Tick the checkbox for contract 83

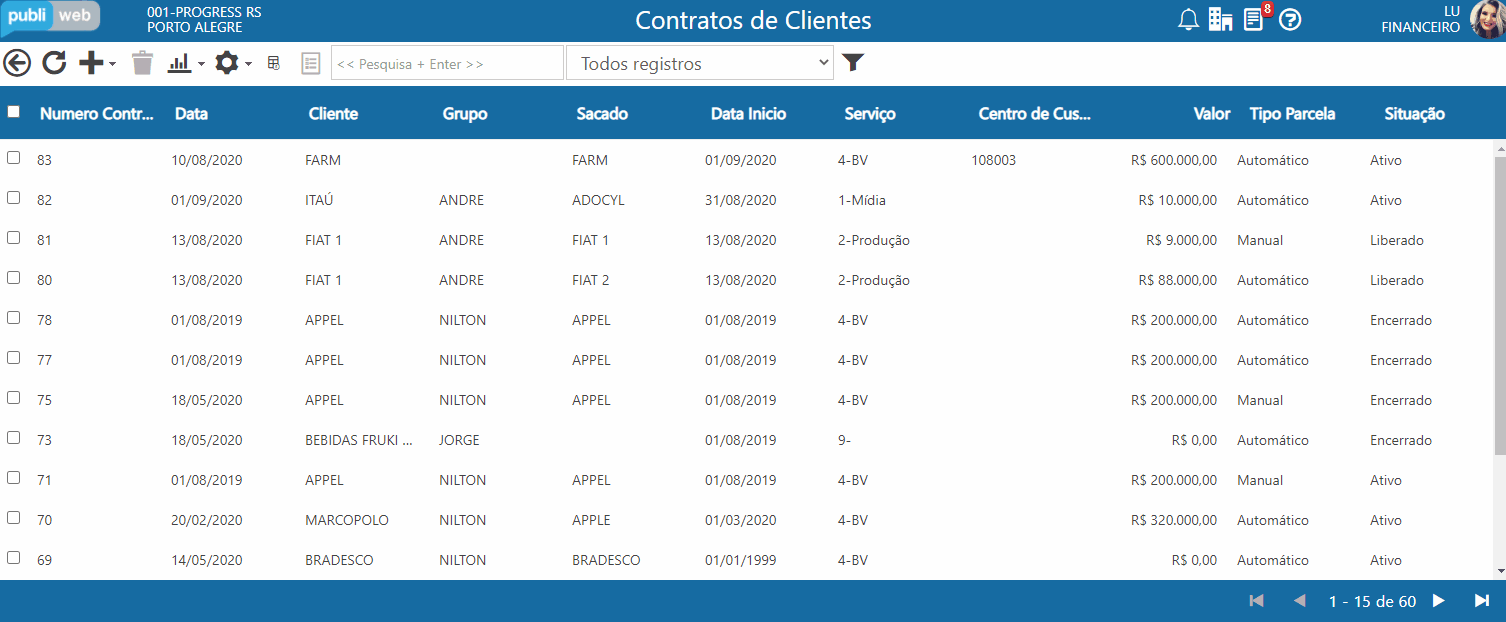tap(13, 158)
